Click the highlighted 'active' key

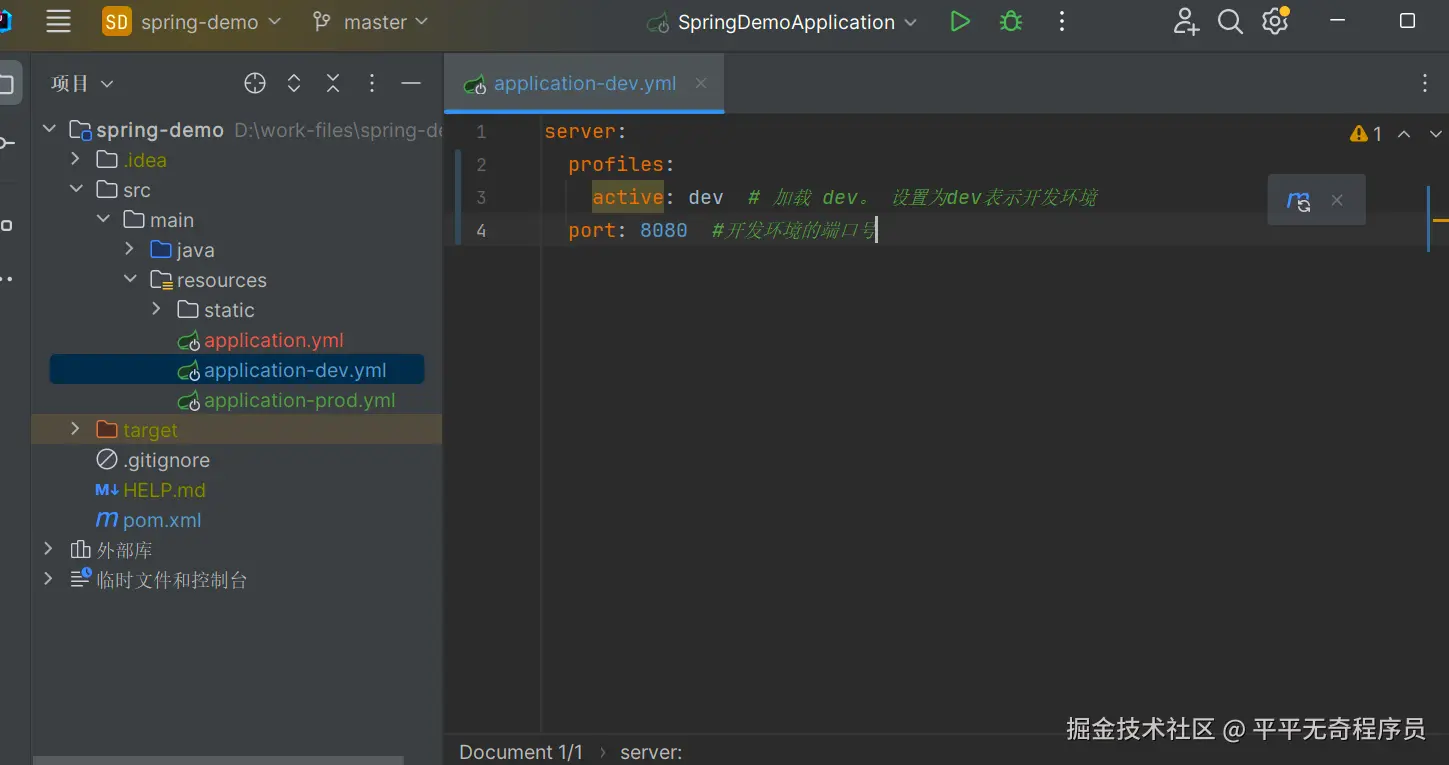coord(628,197)
